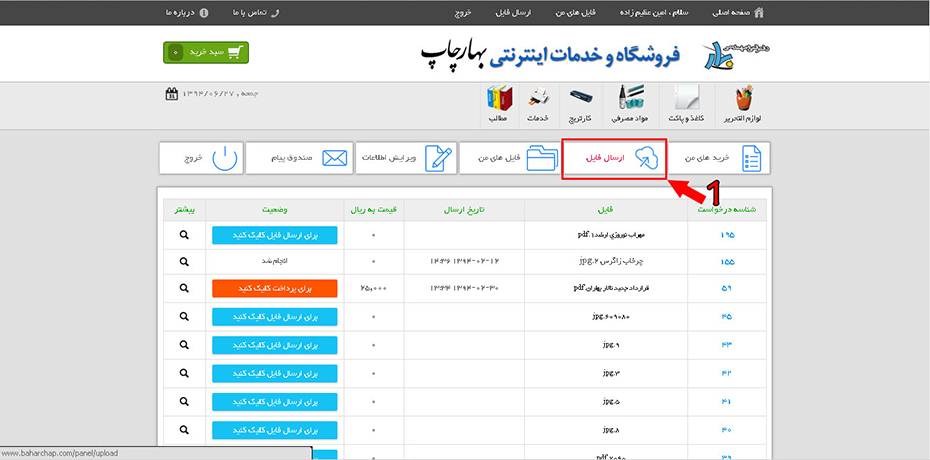Go to My Files tab with folder icon
This screenshot has width=930, height=460.
[509, 159]
